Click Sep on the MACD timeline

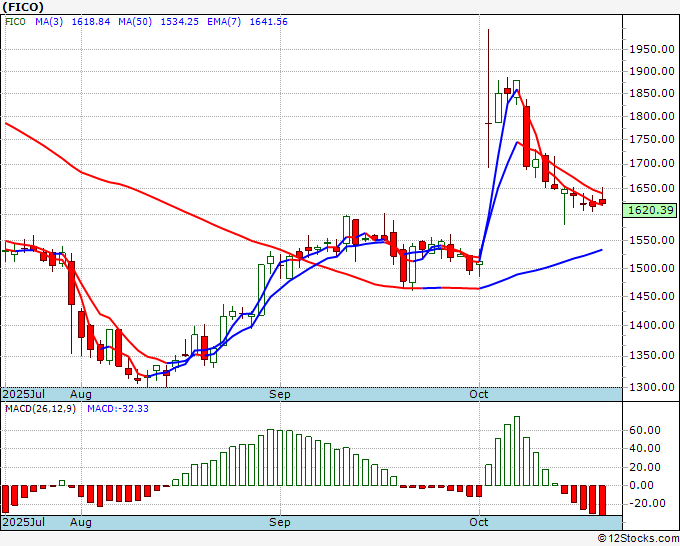pos(280,522)
